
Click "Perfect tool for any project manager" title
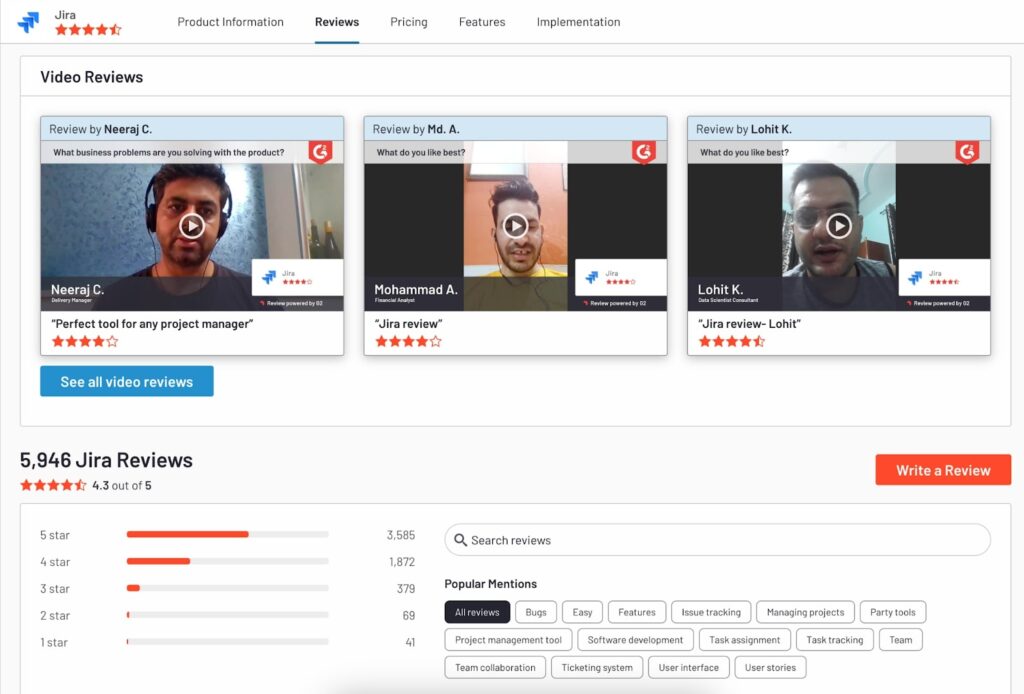click(152, 324)
